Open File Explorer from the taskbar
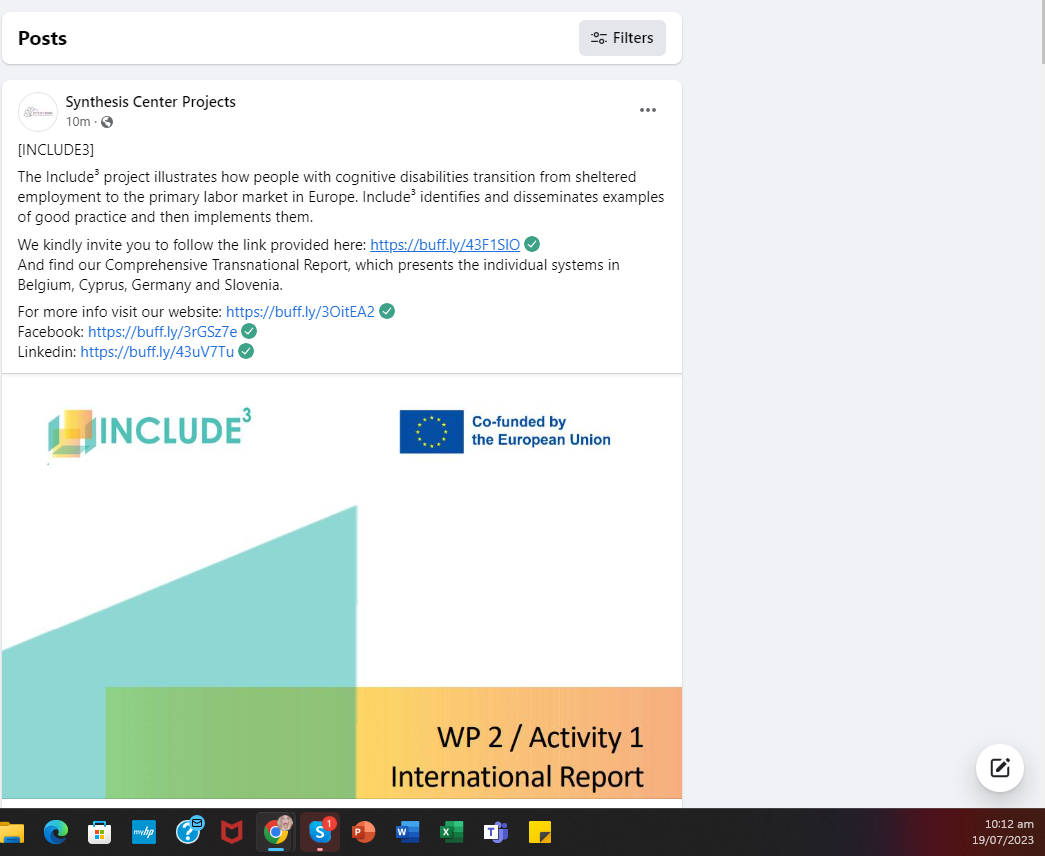Screen dimensions: 1045x856 pos(11,832)
